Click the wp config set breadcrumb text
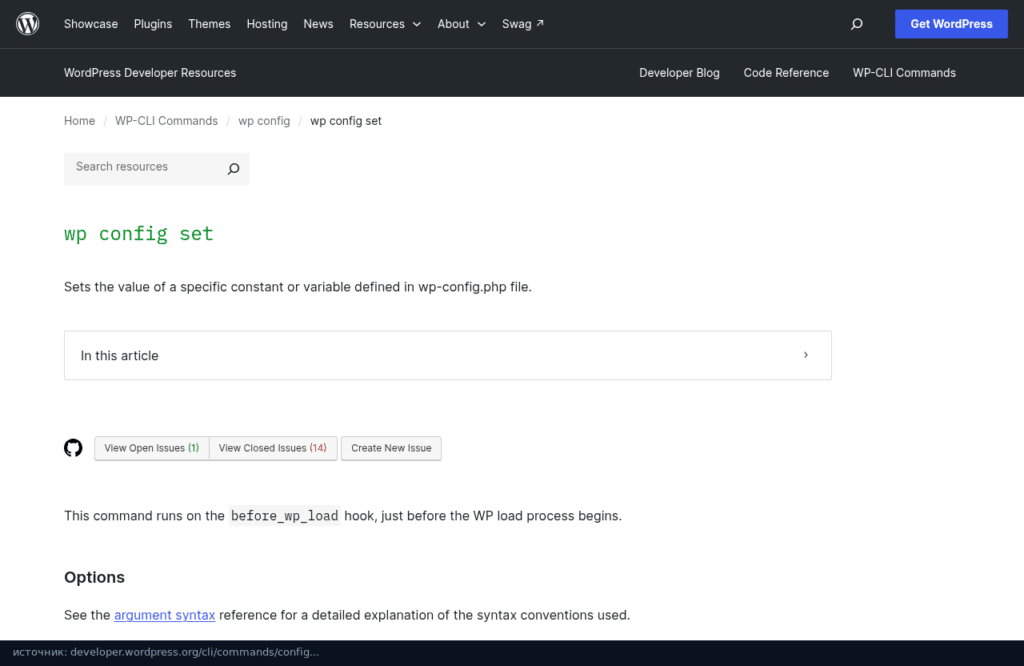Screen dimensions: 1024x666 345,121
